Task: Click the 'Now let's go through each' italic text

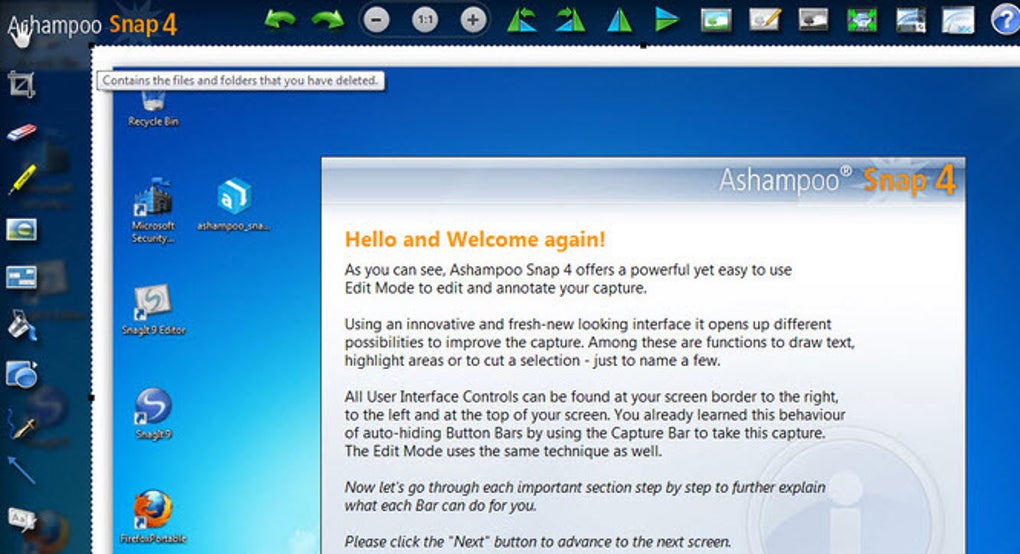Action: point(585,496)
